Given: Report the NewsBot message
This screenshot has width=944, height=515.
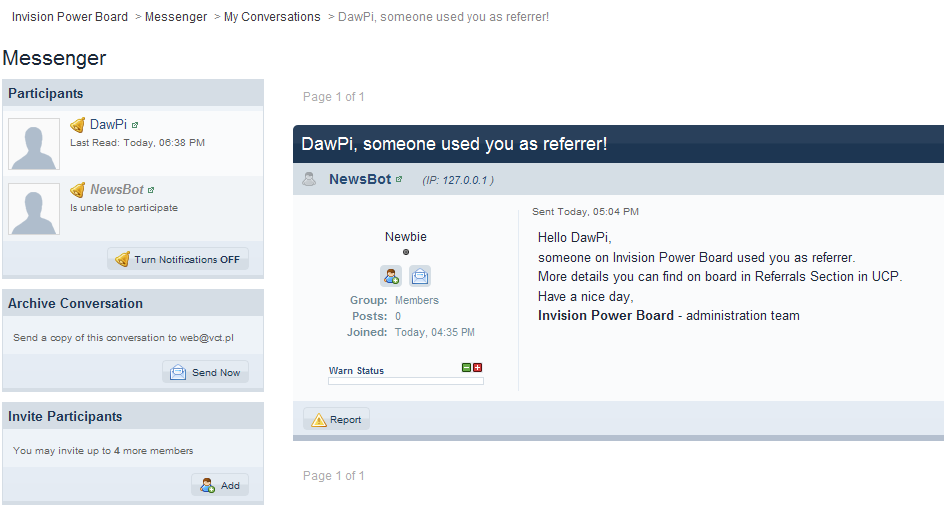Looking at the screenshot, I should (336, 419).
